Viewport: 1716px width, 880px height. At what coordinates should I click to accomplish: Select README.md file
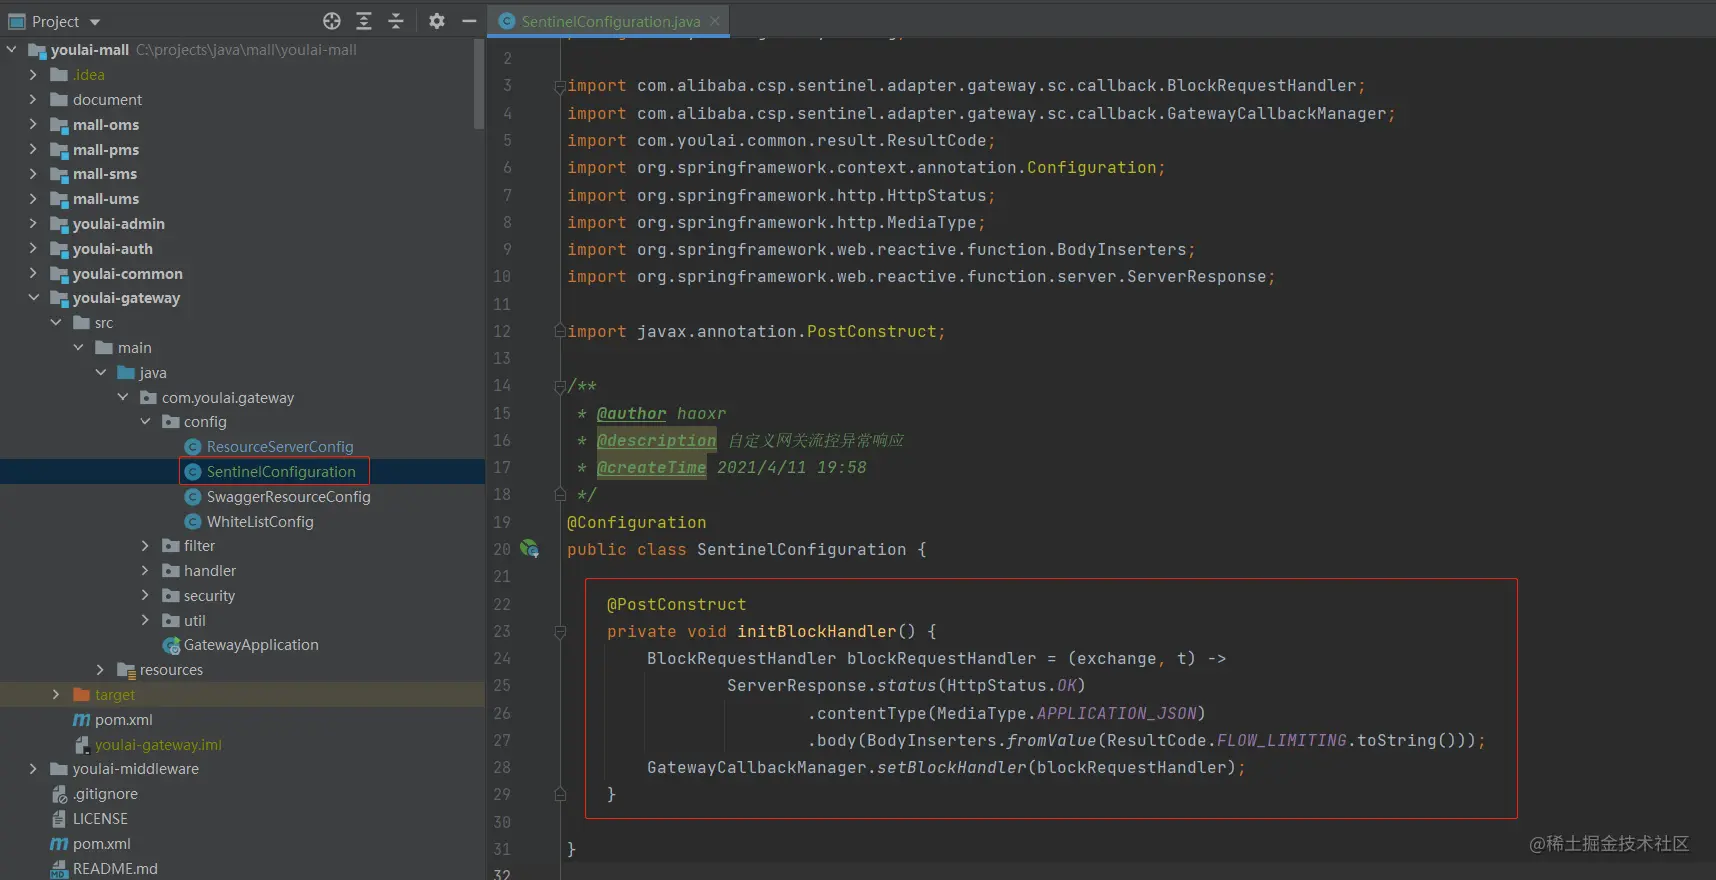click(115, 868)
